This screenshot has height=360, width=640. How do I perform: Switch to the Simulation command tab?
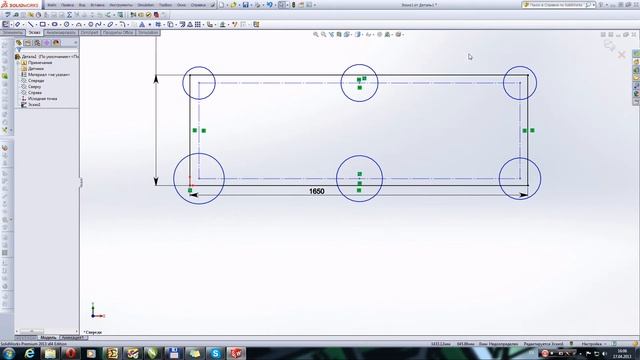pyautogui.click(x=148, y=32)
